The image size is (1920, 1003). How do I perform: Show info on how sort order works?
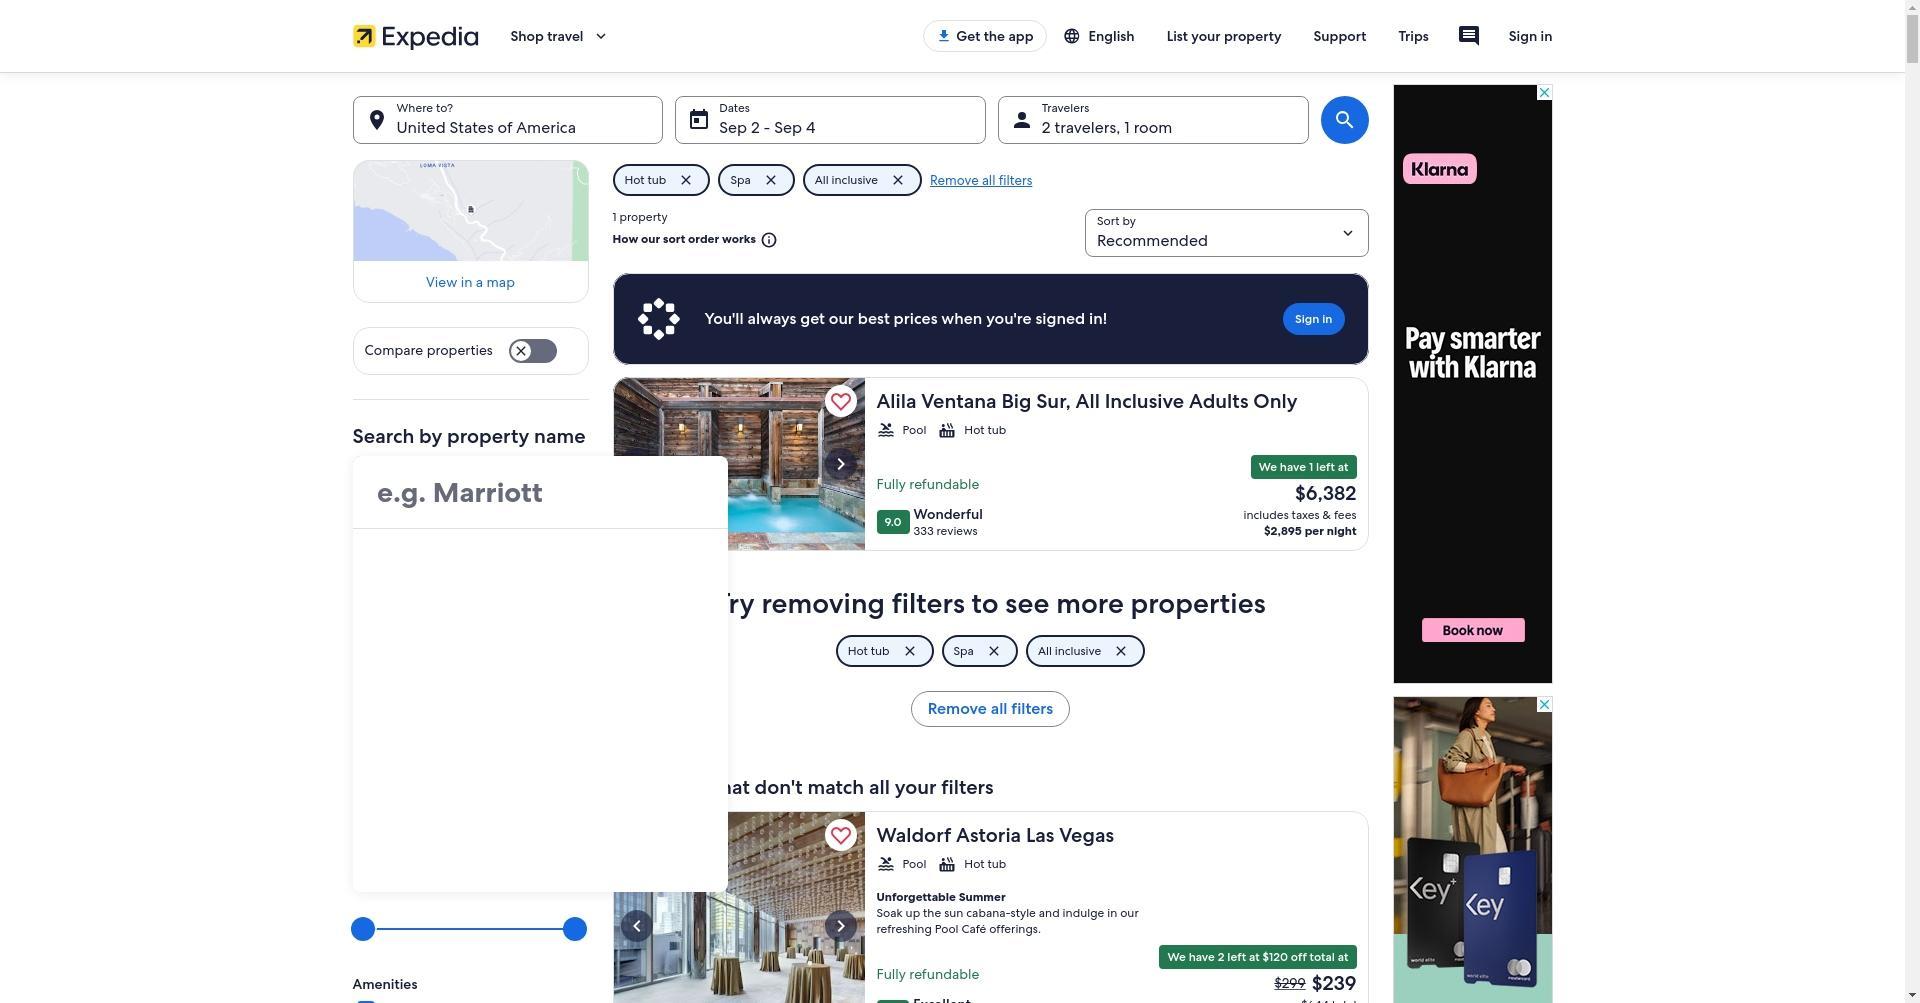tap(769, 240)
